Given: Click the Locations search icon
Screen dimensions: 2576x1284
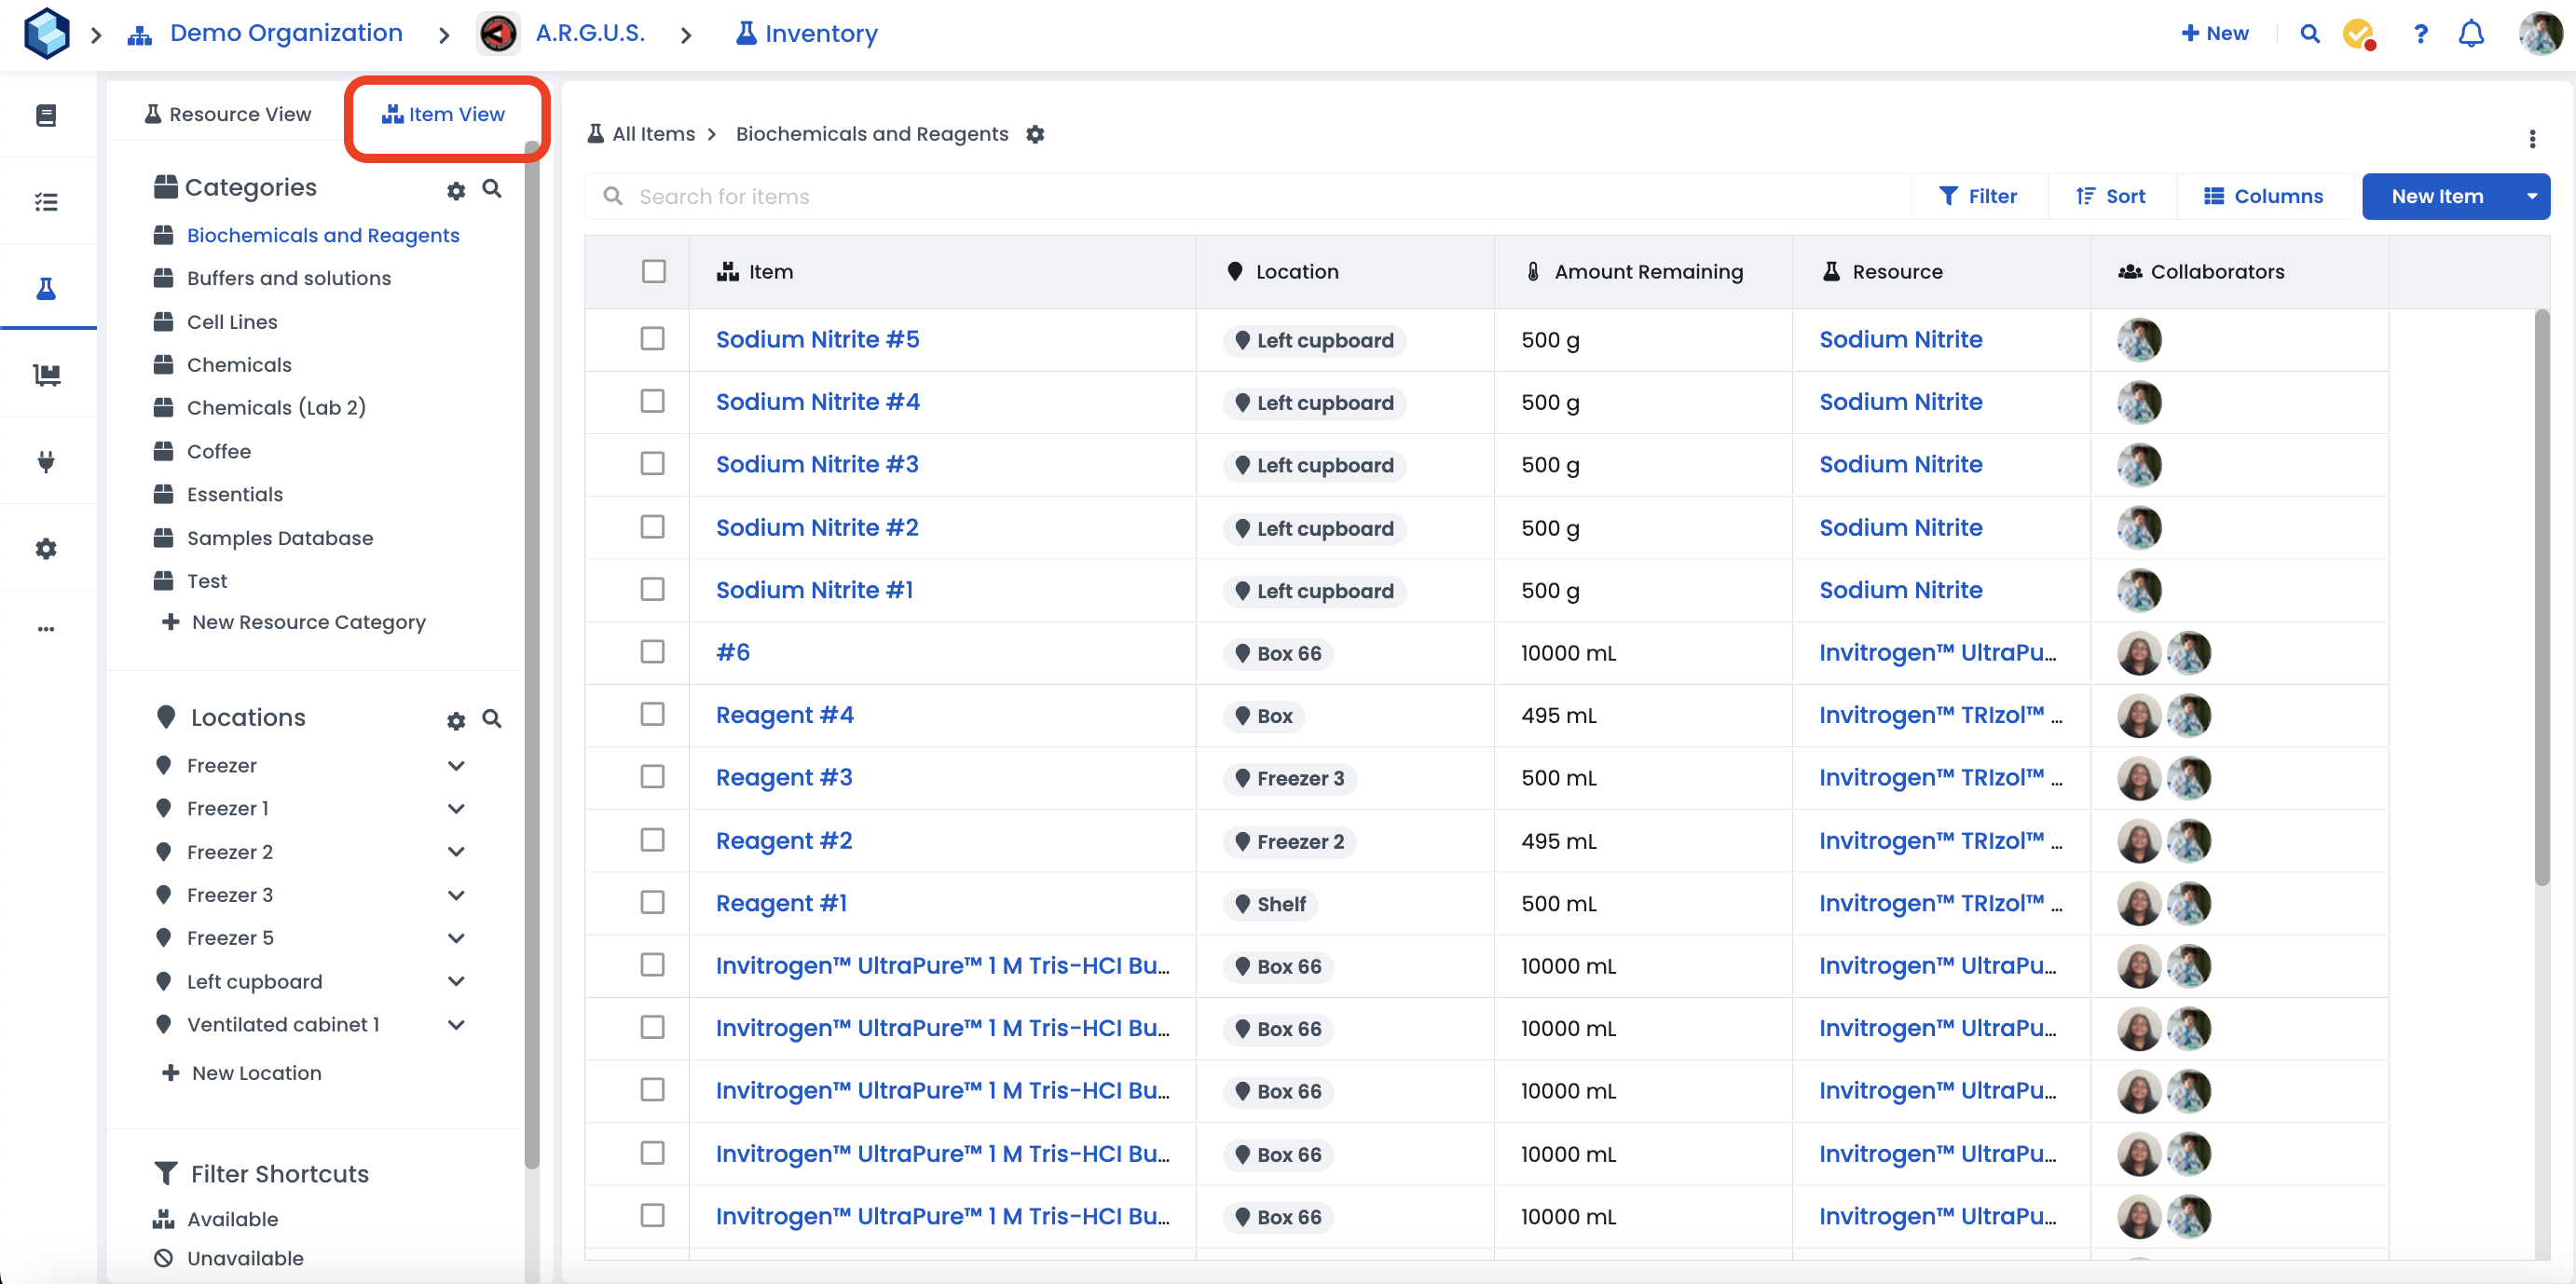Looking at the screenshot, I should [492, 719].
